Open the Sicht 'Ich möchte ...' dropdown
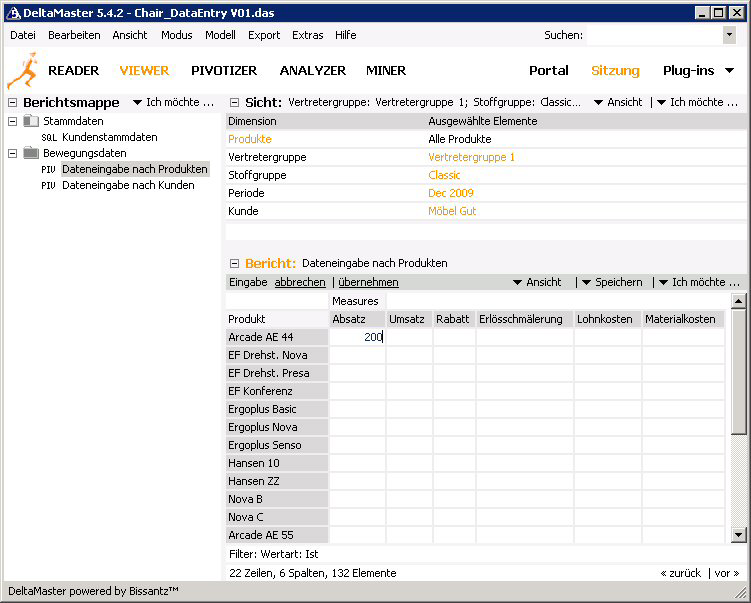Image resolution: width=751 pixels, height=603 pixels. [x=697, y=102]
